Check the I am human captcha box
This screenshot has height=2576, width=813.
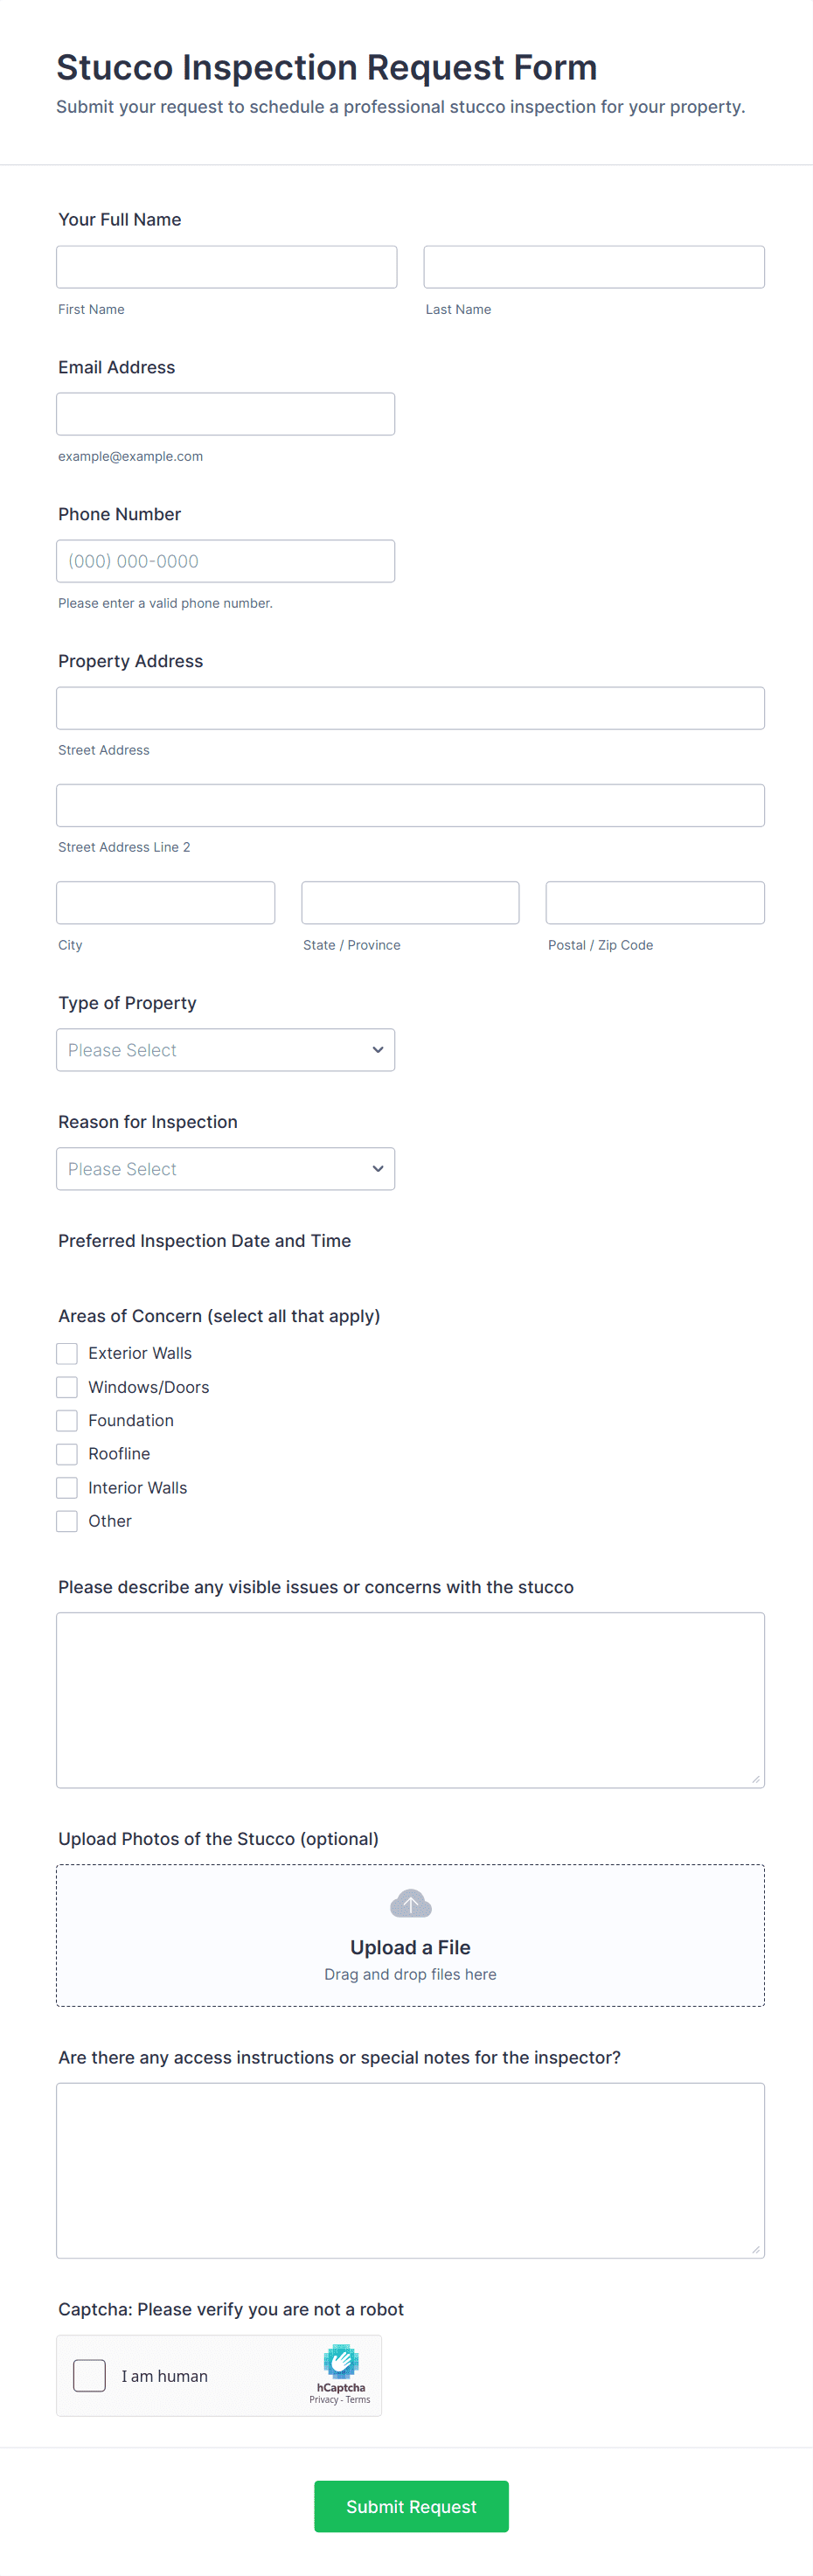point(90,2376)
